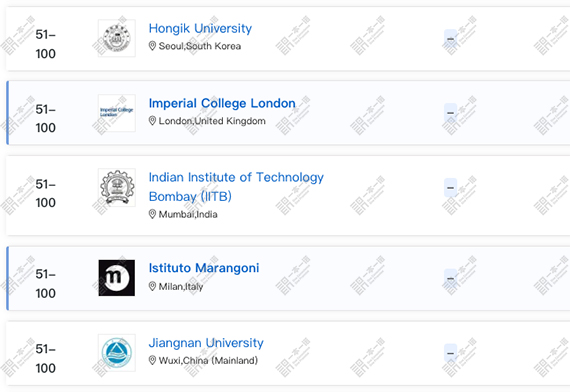This screenshot has height=392, width=570.
Task: Click the Jiangnan University round logo
Action: [117, 353]
